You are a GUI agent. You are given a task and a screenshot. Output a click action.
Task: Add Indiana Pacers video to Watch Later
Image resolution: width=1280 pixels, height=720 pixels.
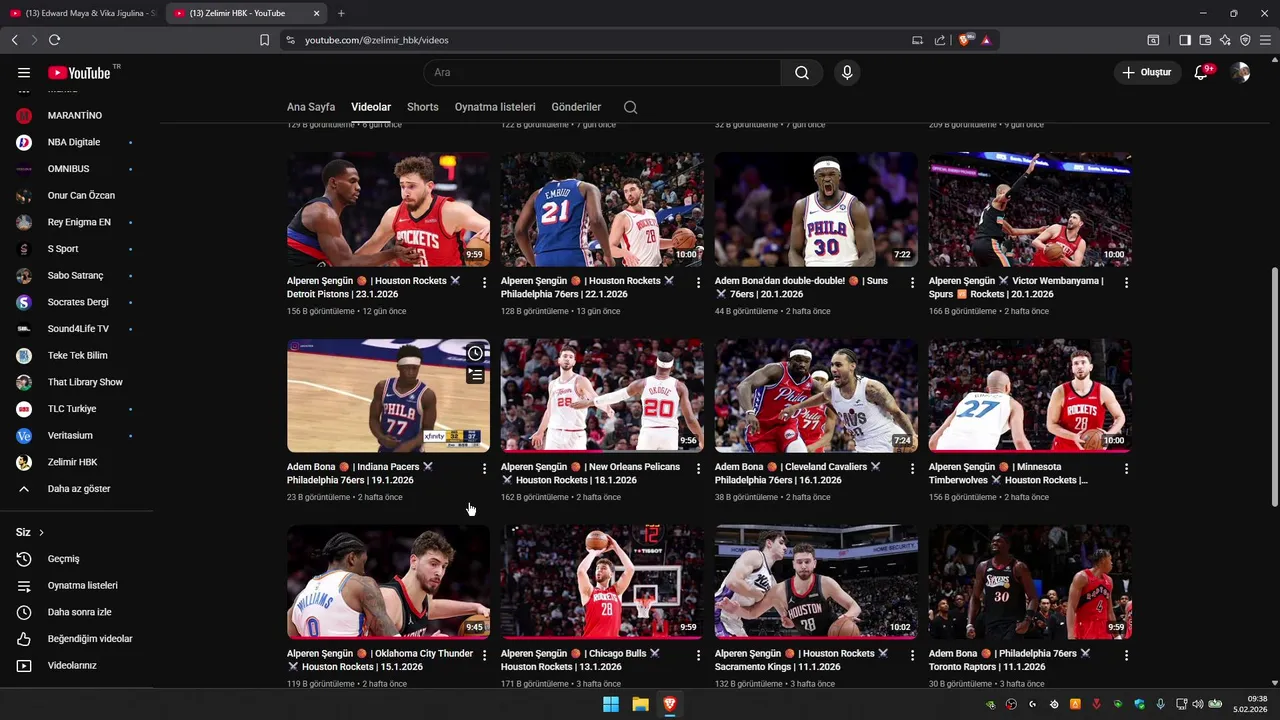pyautogui.click(x=475, y=353)
